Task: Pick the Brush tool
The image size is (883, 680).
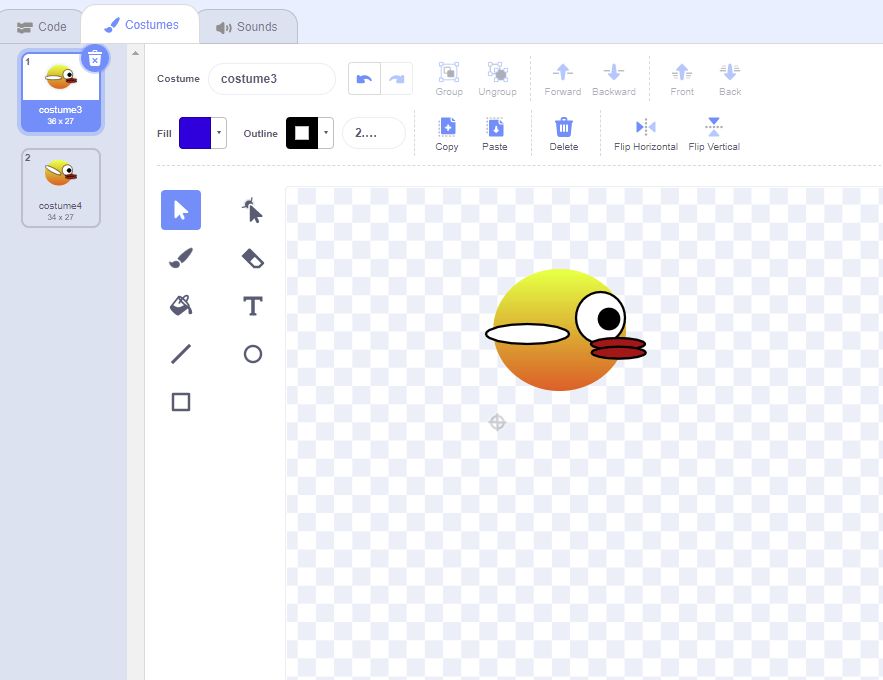Action: click(181, 258)
